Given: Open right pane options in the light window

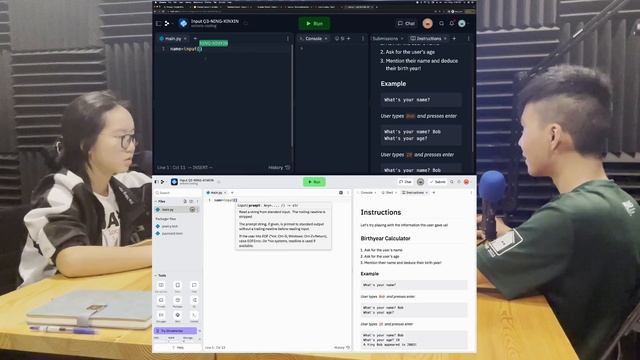Looking at the screenshot, I should 471,193.
